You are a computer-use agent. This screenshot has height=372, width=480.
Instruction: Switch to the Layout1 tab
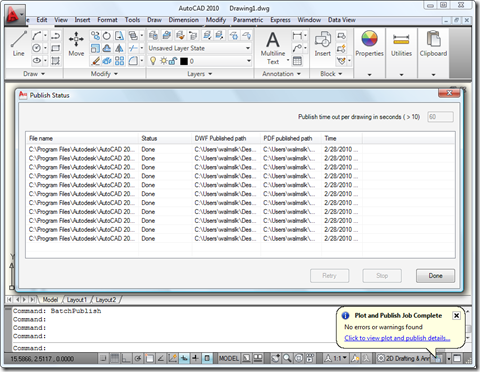pos(76,300)
